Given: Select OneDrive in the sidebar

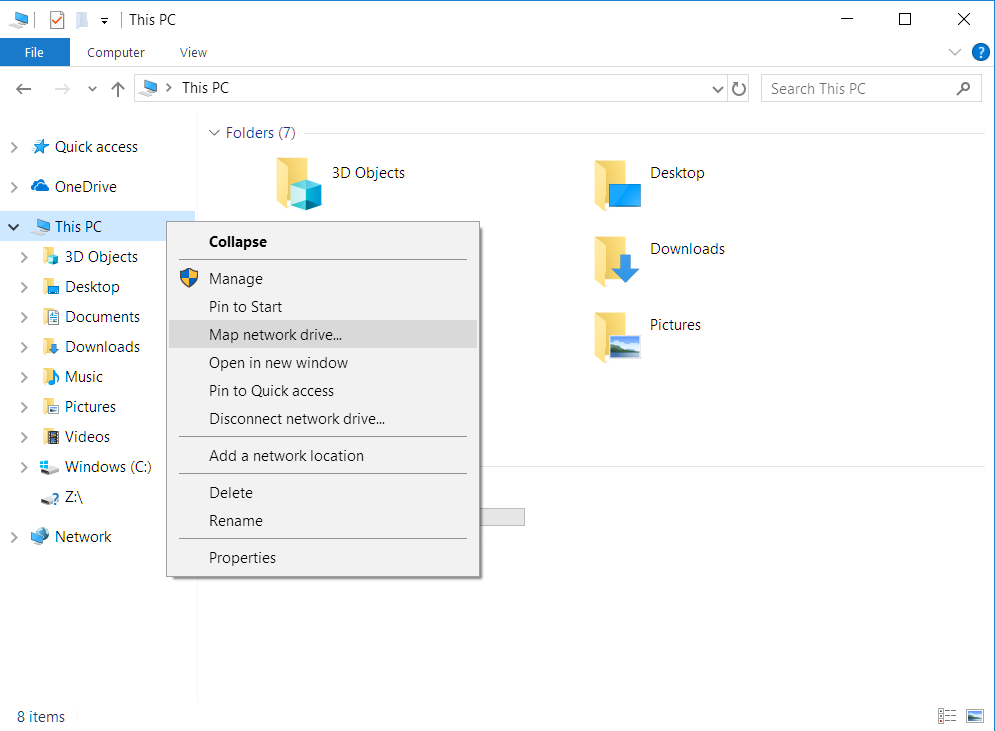Looking at the screenshot, I should [83, 186].
